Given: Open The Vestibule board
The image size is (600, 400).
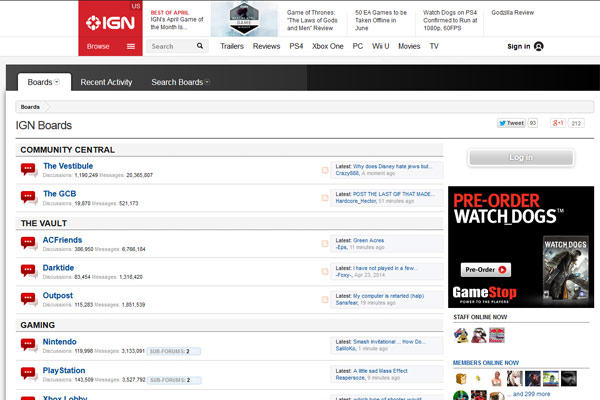Looking at the screenshot, I should pos(68,166).
